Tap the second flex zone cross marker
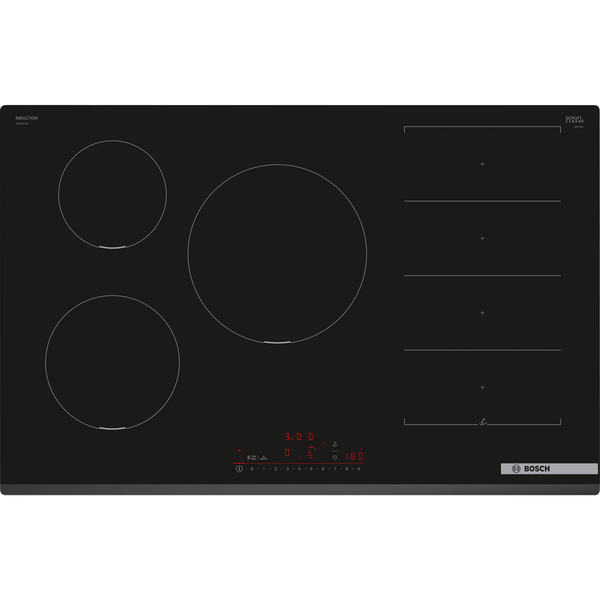The height and width of the screenshot is (600, 600). [482, 238]
